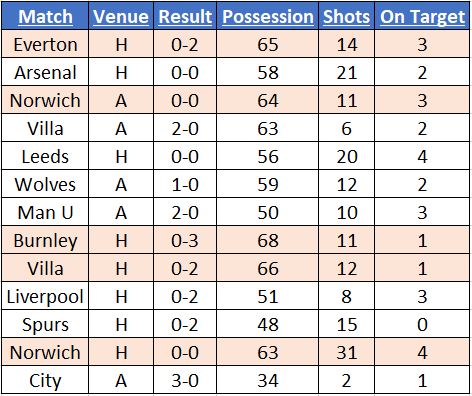Select the 3-0 result cell
The height and width of the screenshot is (396, 472).
tap(185, 380)
